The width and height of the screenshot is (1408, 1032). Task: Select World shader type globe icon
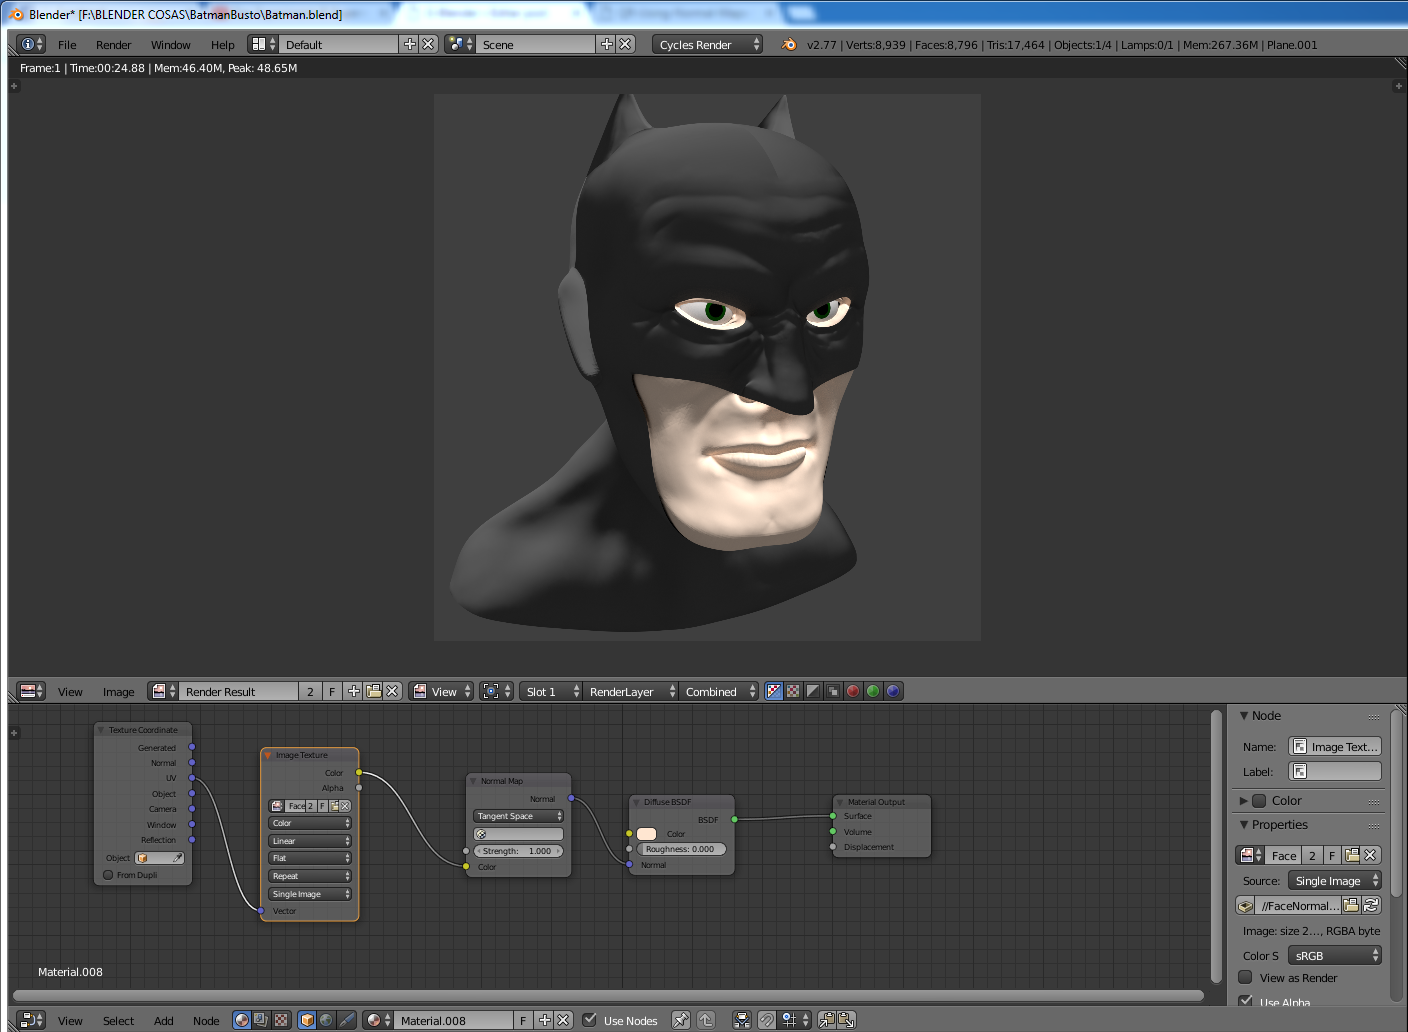click(x=326, y=1020)
